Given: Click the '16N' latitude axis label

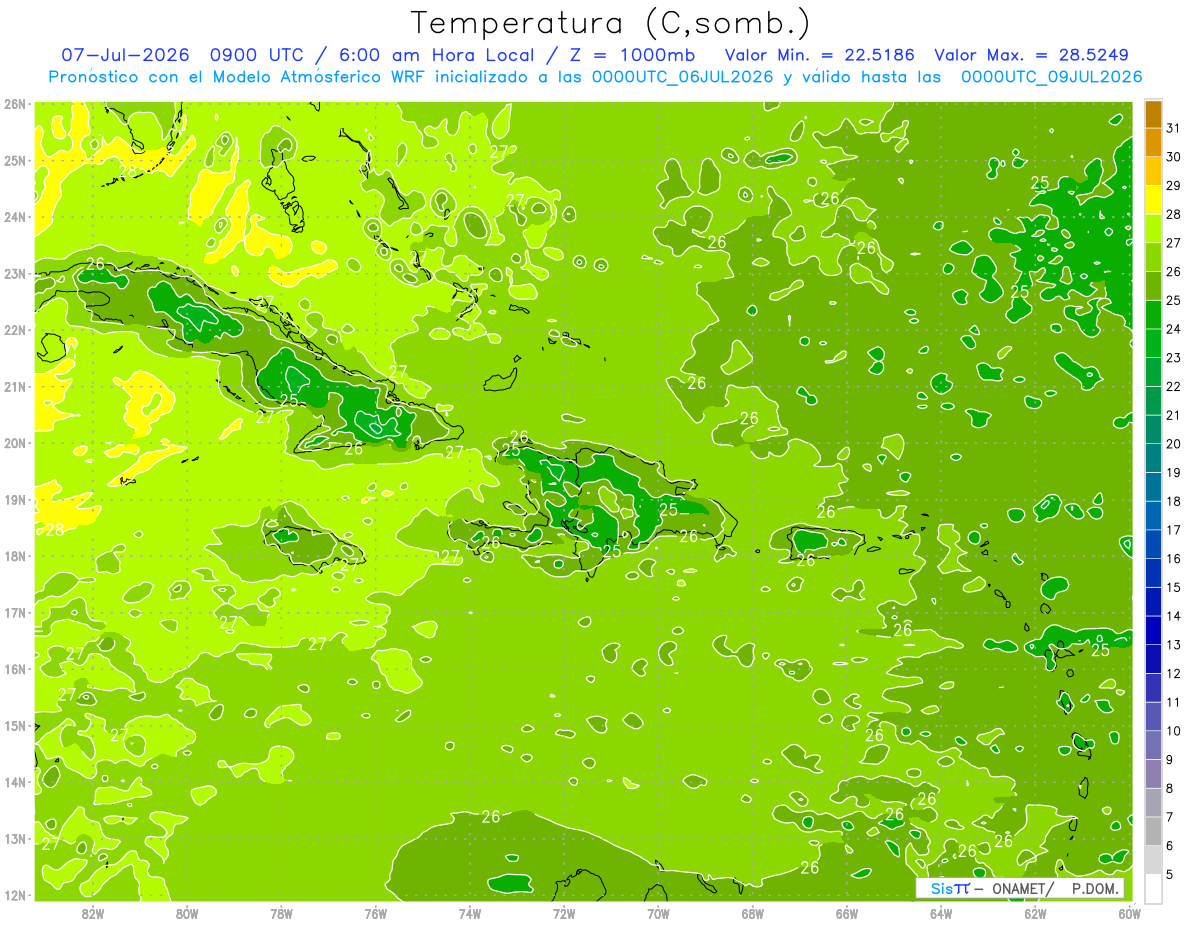Looking at the screenshot, I should [x=15, y=669].
